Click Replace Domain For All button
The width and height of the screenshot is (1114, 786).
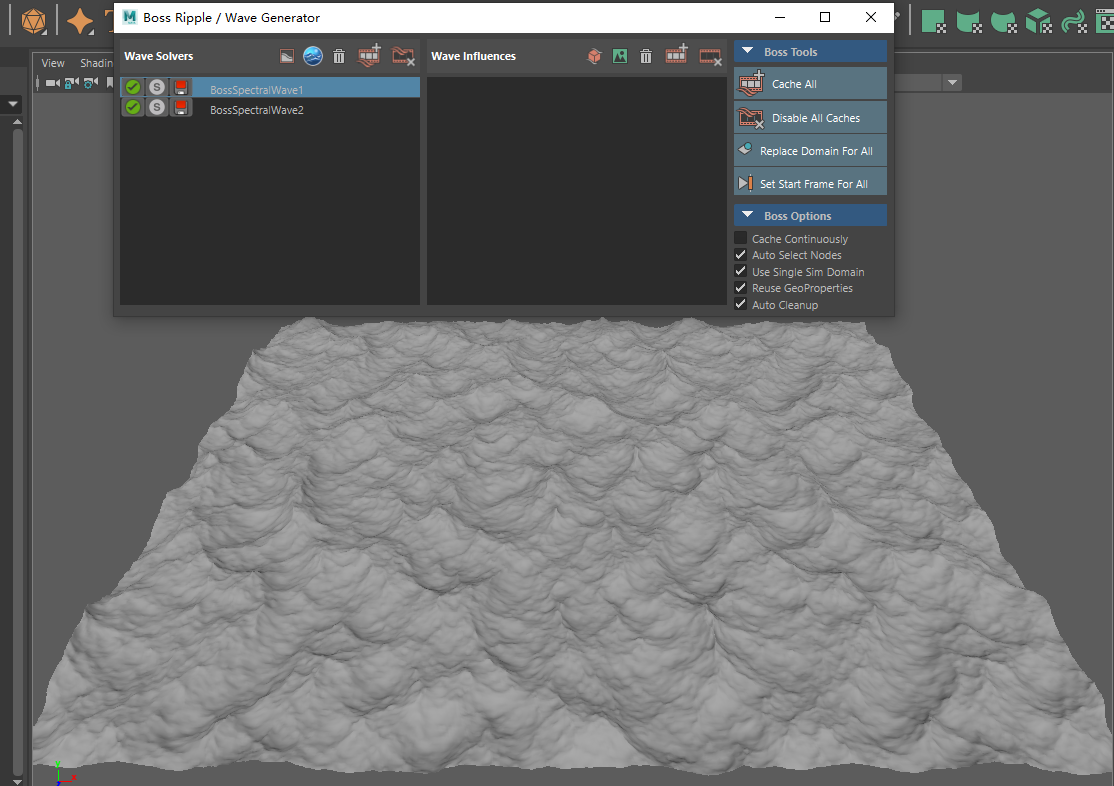point(810,151)
